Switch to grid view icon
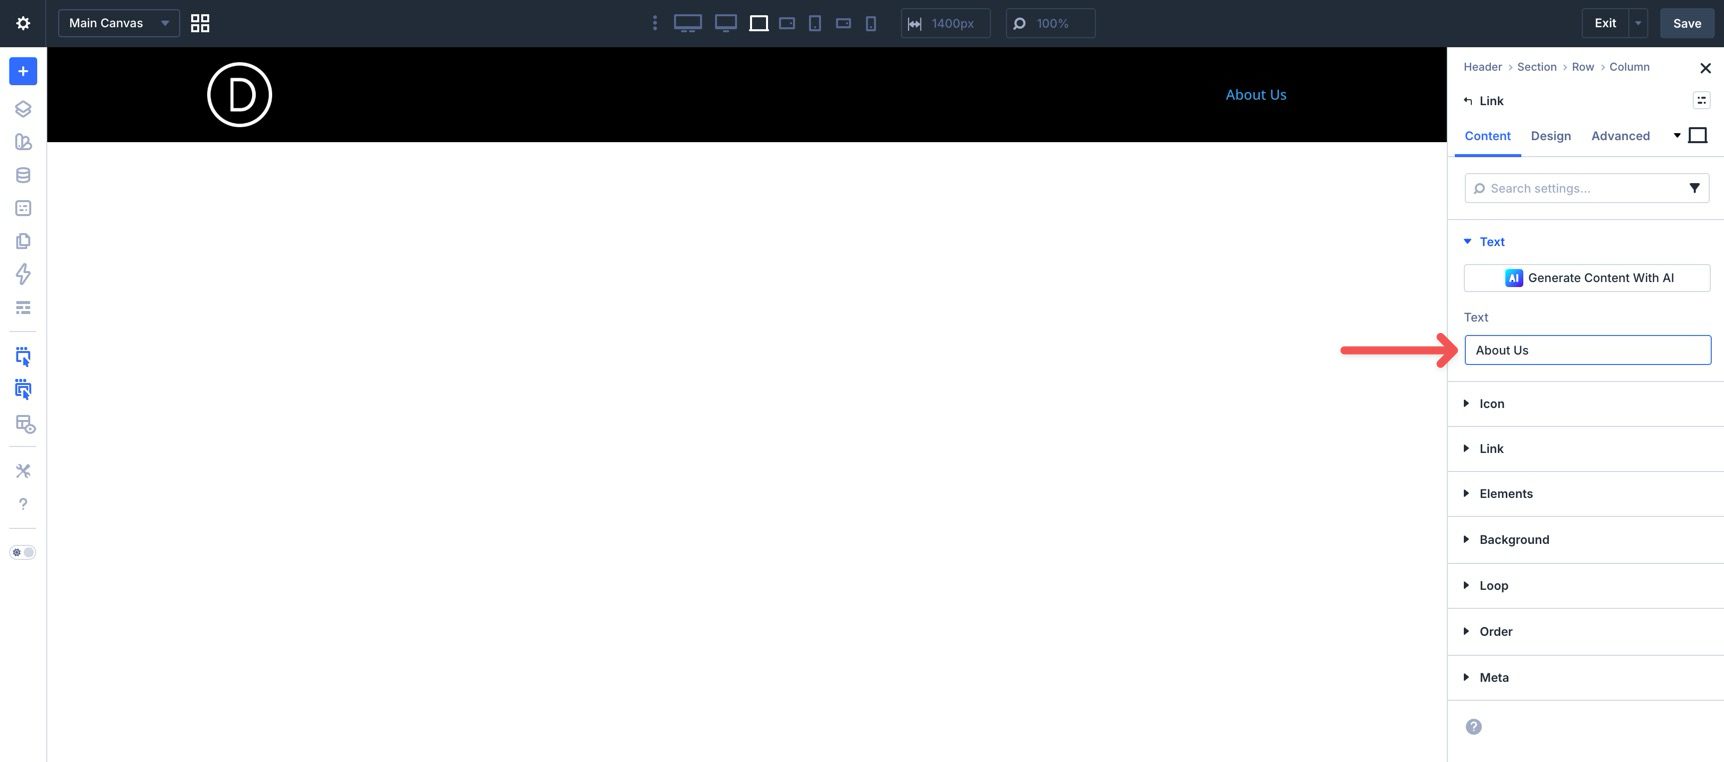 200,23
